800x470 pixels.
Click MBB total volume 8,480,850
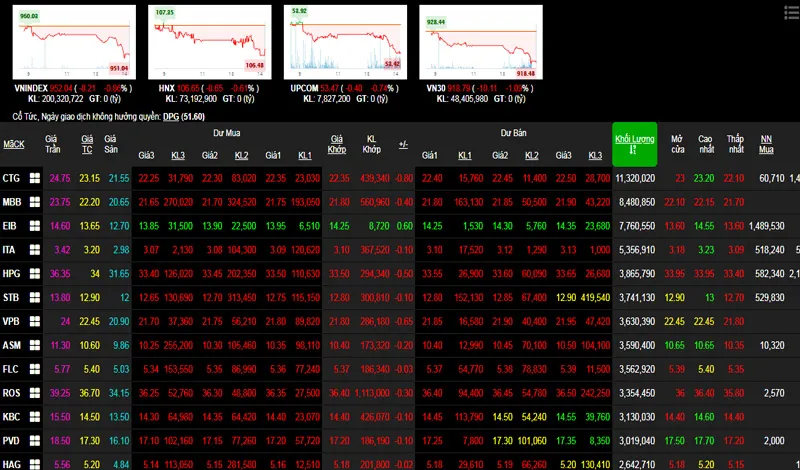(637, 202)
